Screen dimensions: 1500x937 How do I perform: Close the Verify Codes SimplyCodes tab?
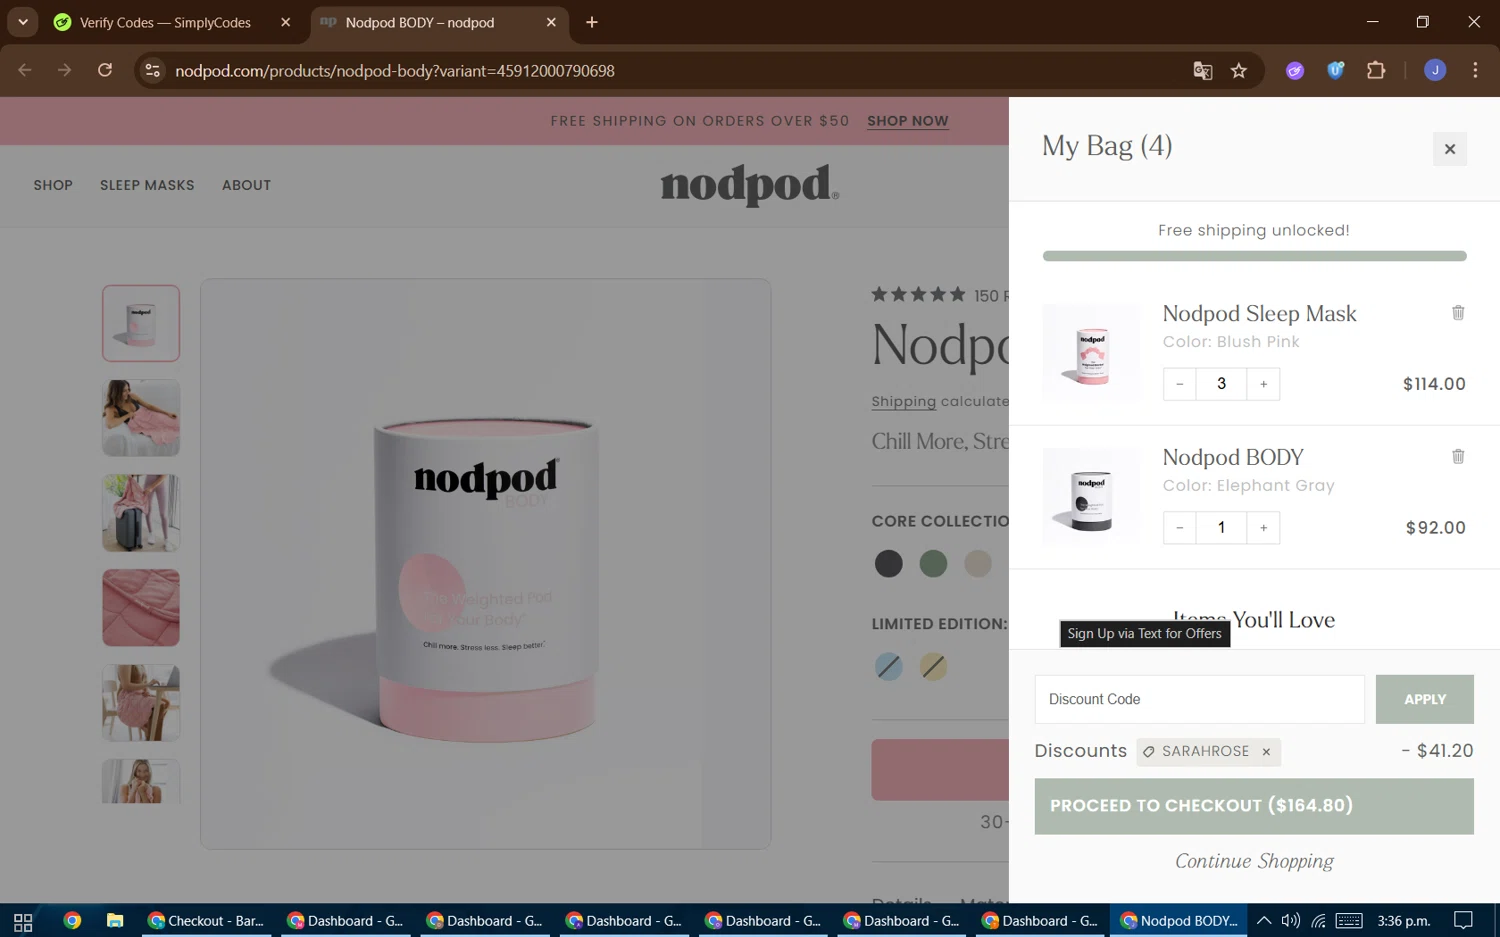(x=285, y=22)
